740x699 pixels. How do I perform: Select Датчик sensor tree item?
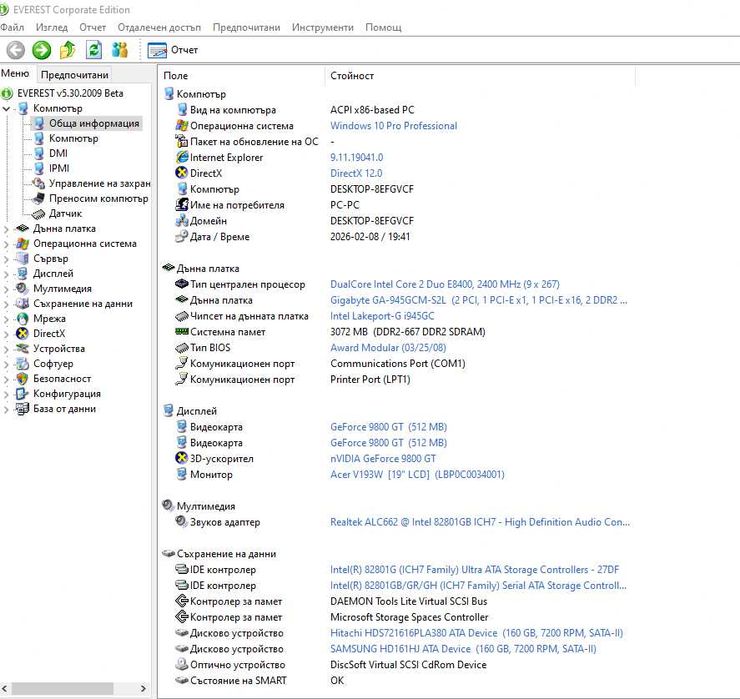pos(65,213)
